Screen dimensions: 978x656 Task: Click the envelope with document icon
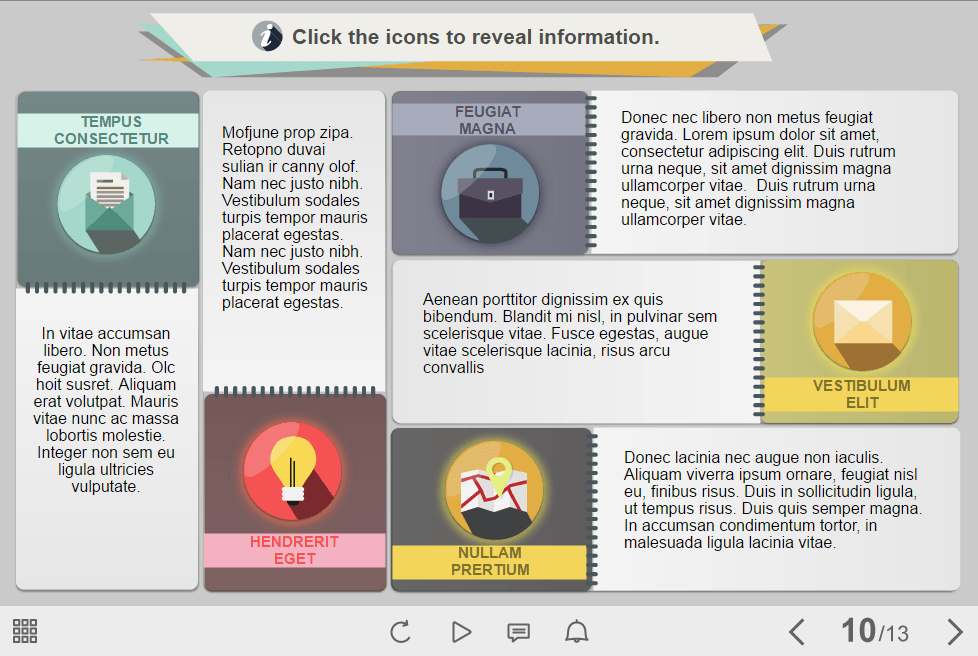[106, 205]
